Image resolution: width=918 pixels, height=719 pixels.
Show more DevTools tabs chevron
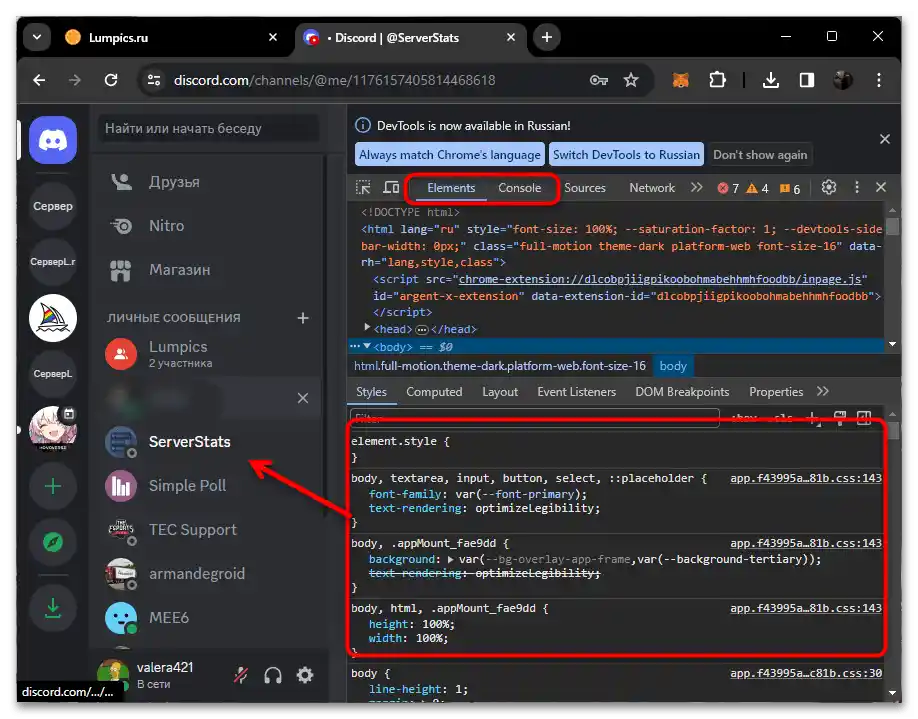tap(695, 188)
